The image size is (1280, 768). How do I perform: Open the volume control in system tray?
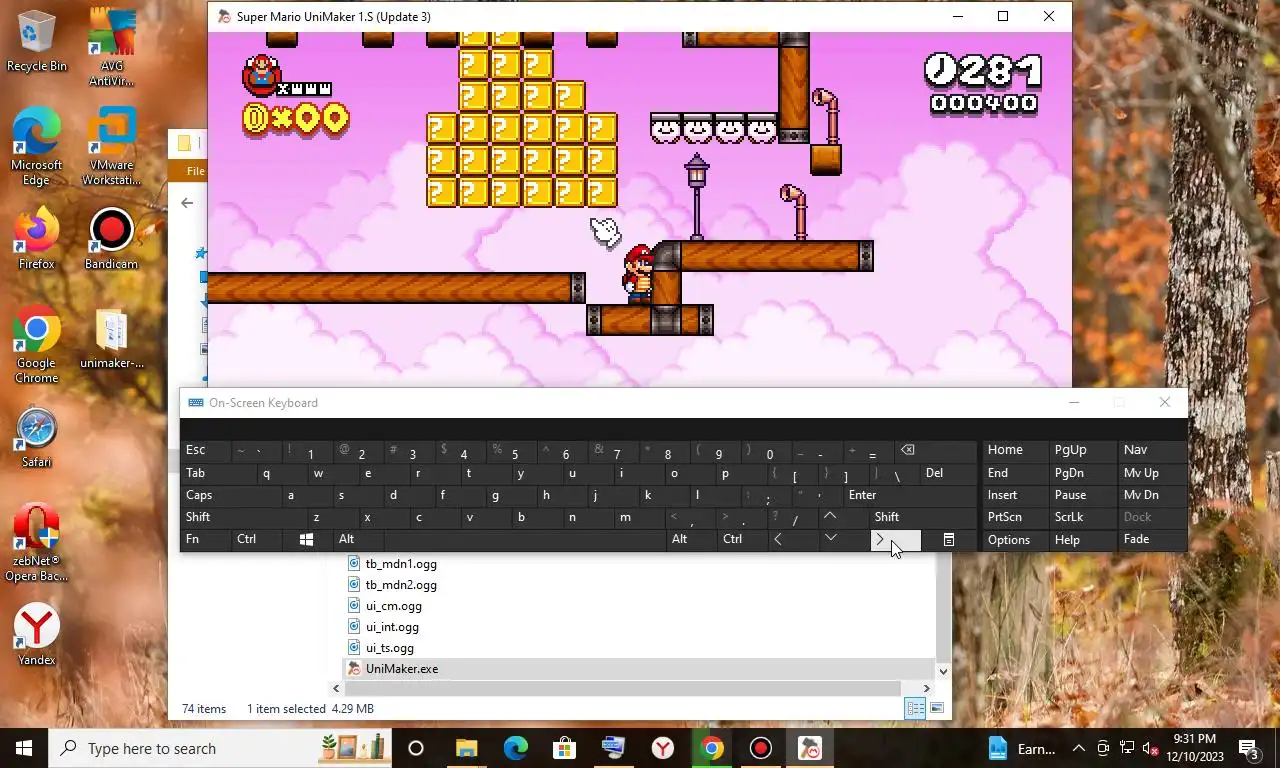[1150, 748]
